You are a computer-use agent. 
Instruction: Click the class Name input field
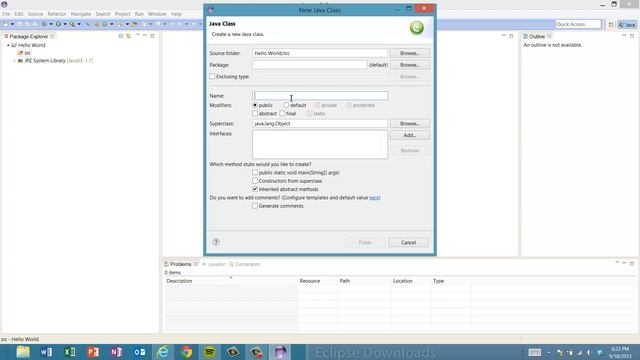(x=320, y=96)
